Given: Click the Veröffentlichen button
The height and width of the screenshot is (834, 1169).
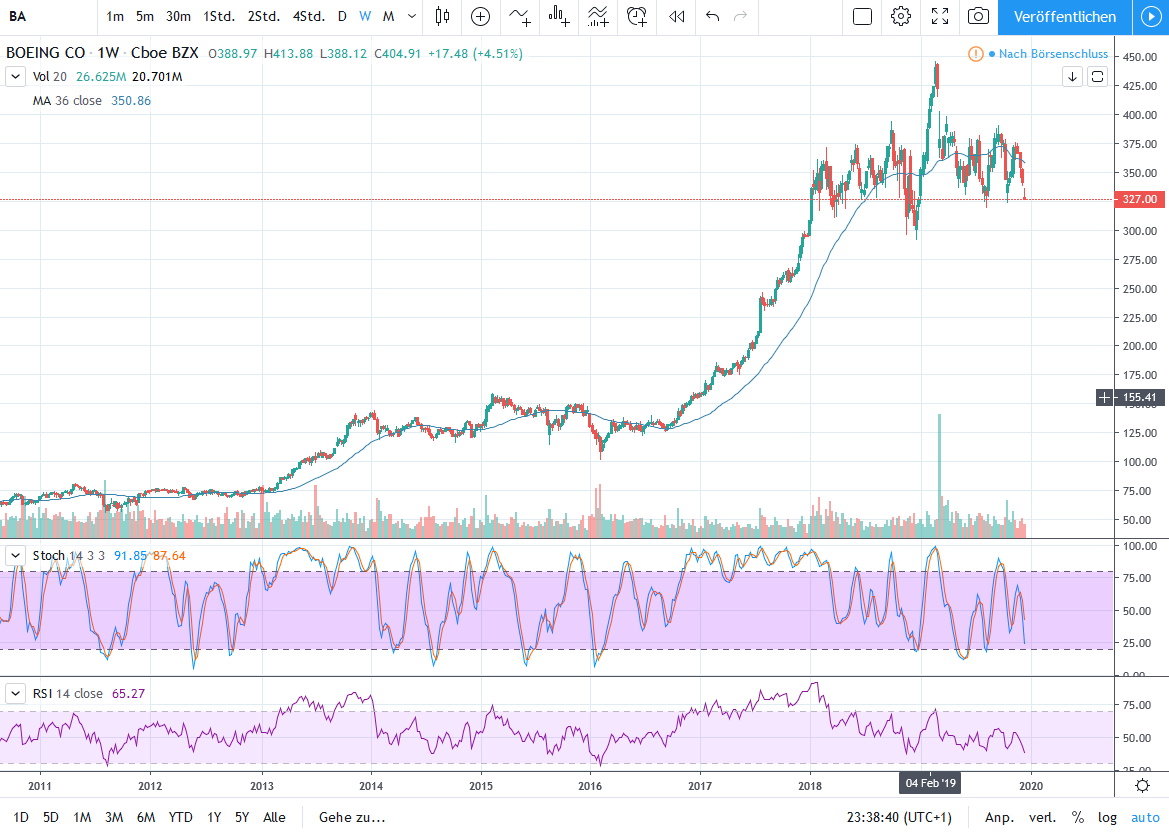Looking at the screenshot, I should click(x=1064, y=16).
